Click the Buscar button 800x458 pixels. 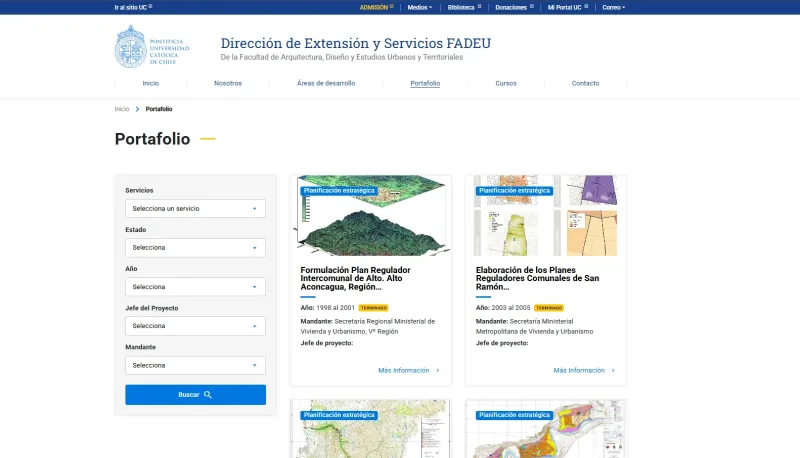(x=195, y=395)
